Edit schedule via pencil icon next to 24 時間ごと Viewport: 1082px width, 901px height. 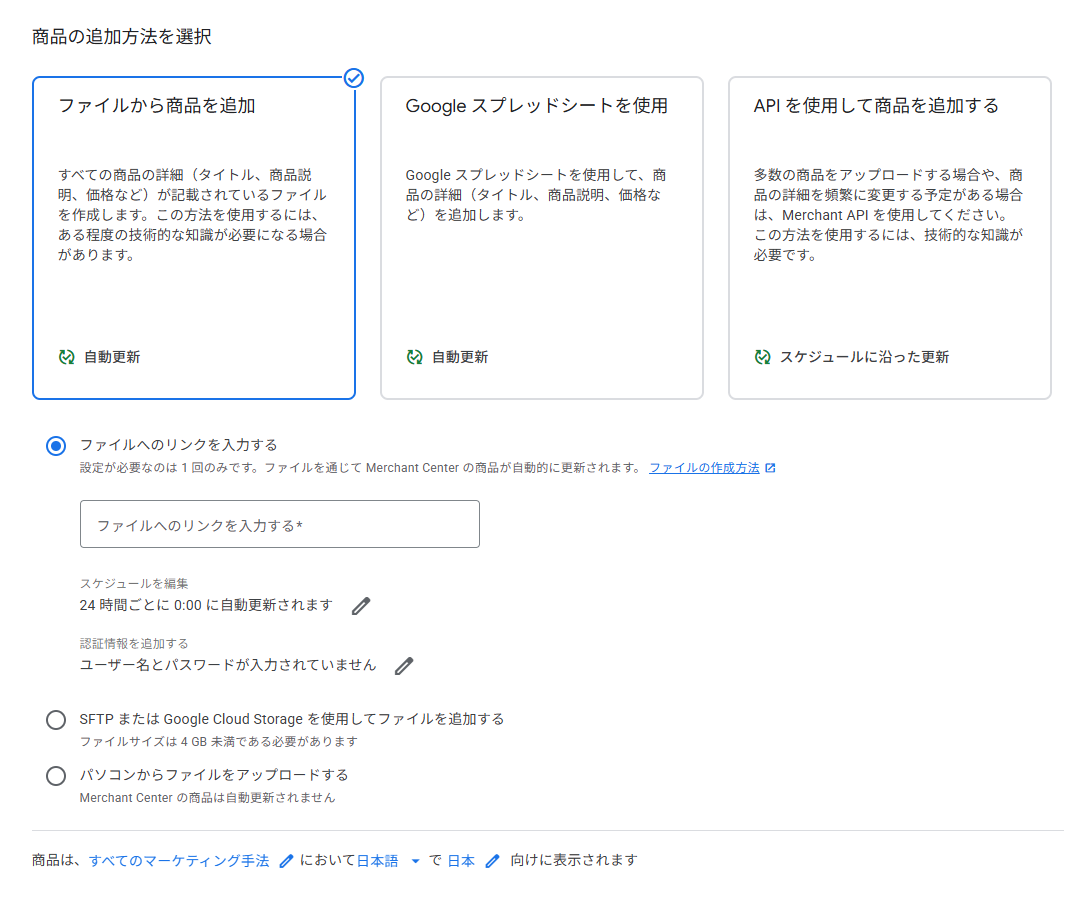coord(361,606)
